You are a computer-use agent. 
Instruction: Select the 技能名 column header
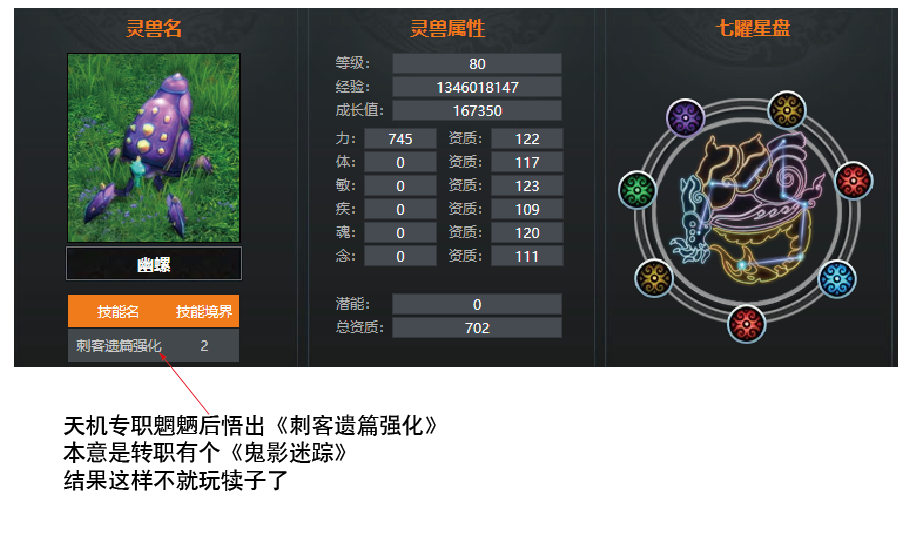click(x=118, y=311)
